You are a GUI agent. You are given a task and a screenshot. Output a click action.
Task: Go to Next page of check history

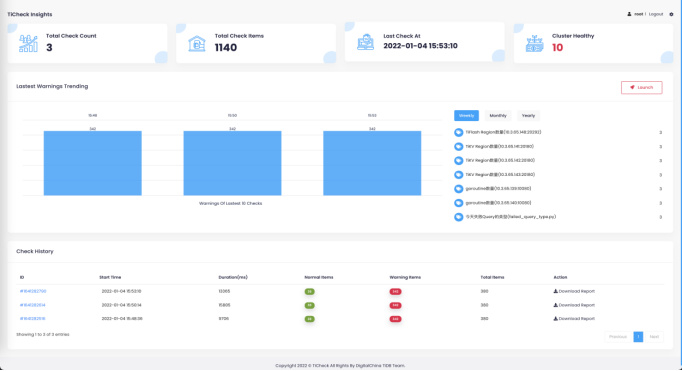(654, 337)
